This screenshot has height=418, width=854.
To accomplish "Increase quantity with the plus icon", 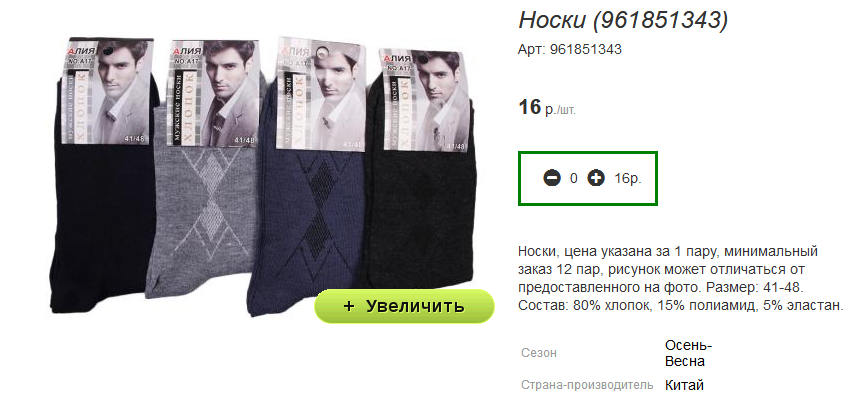I will point(596,178).
